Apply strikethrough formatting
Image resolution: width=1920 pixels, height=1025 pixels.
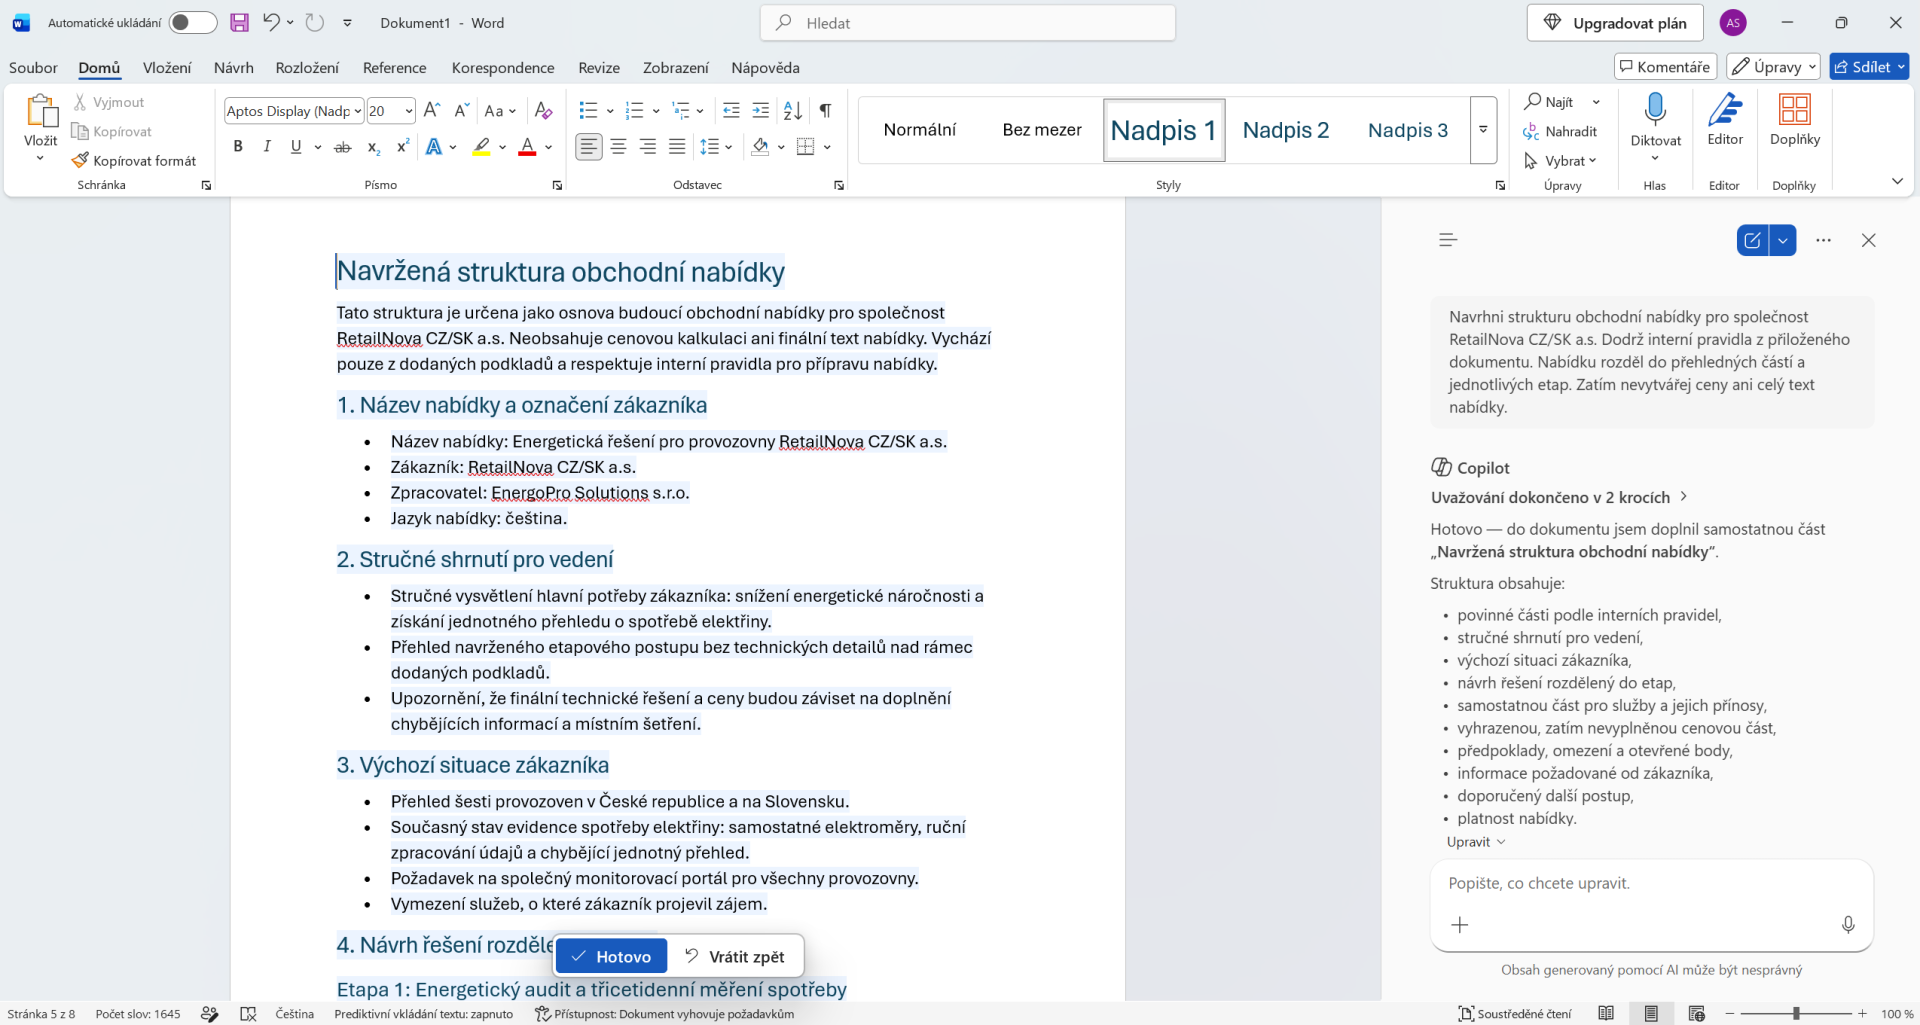343,147
